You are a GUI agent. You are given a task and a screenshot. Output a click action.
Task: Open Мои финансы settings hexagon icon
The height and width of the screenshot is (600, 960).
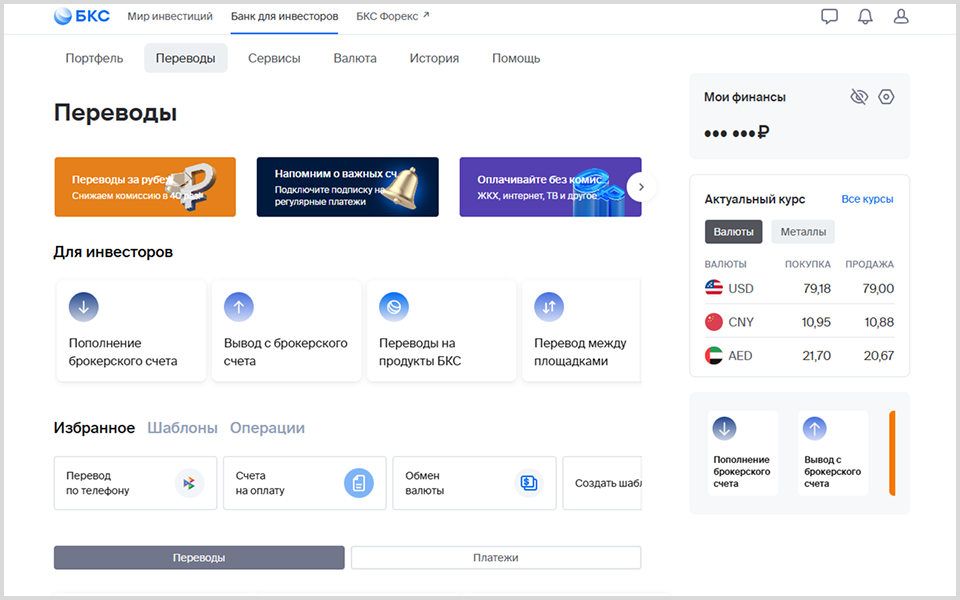click(886, 97)
